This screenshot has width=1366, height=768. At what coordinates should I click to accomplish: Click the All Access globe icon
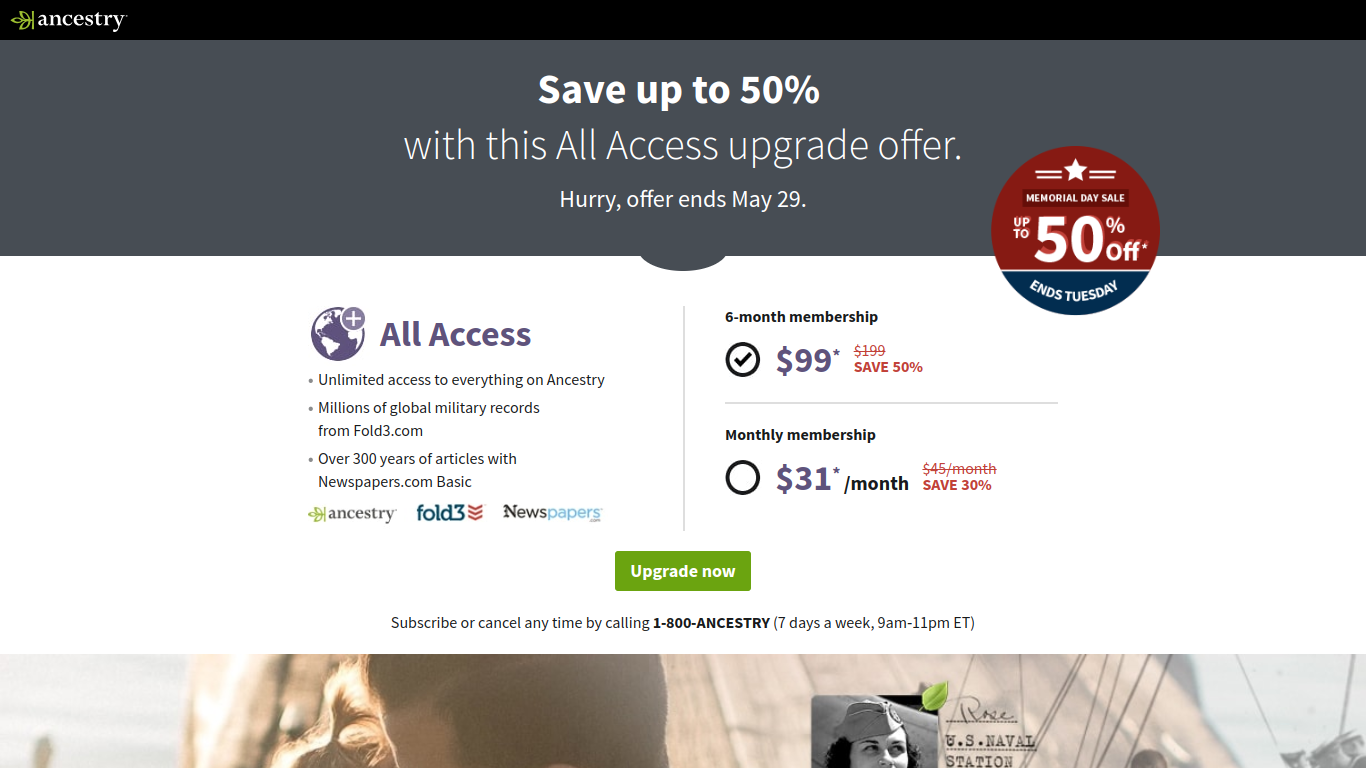tap(338, 333)
